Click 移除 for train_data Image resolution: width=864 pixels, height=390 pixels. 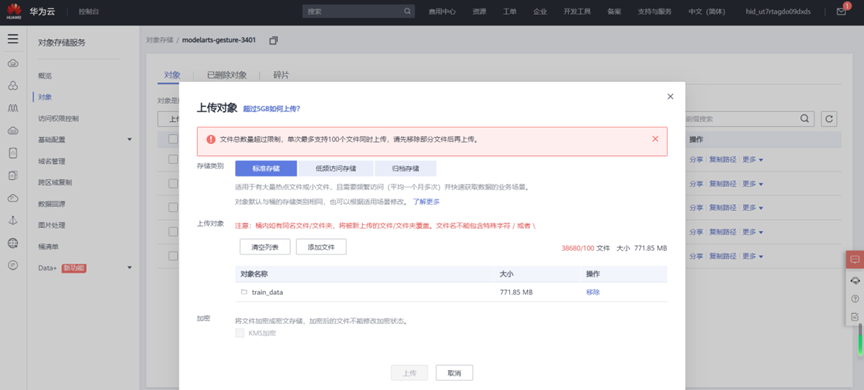[593, 292]
